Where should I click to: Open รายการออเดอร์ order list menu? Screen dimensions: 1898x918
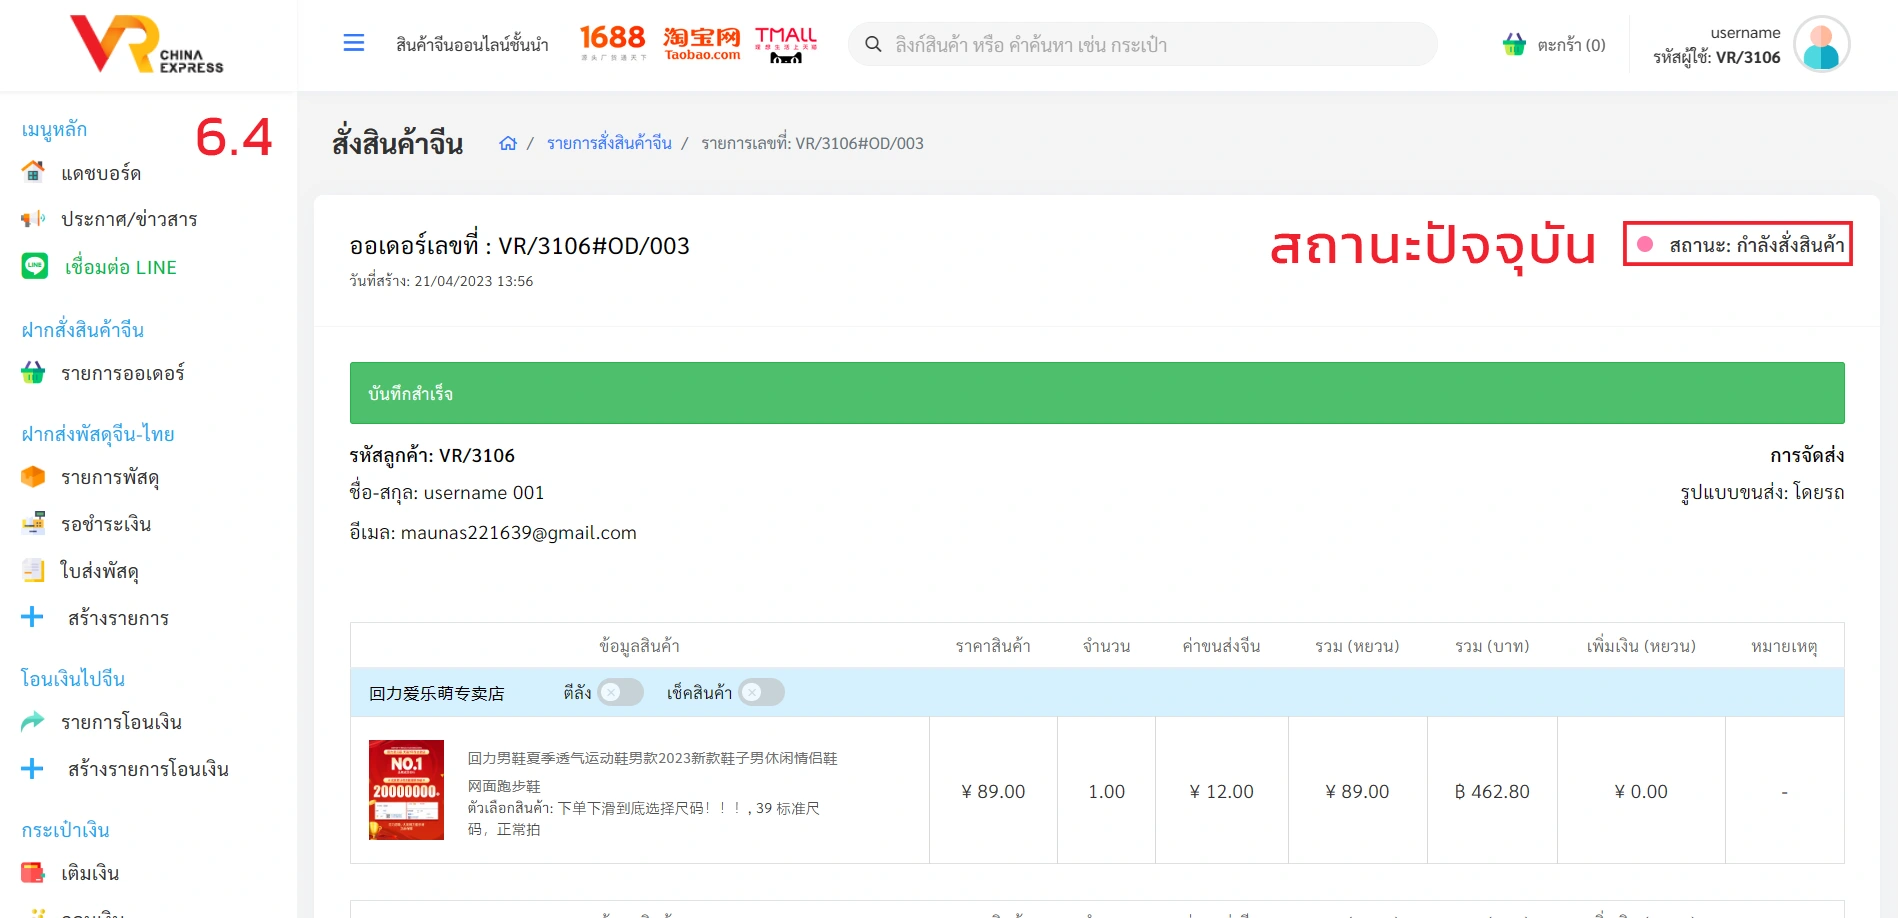pos(122,373)
